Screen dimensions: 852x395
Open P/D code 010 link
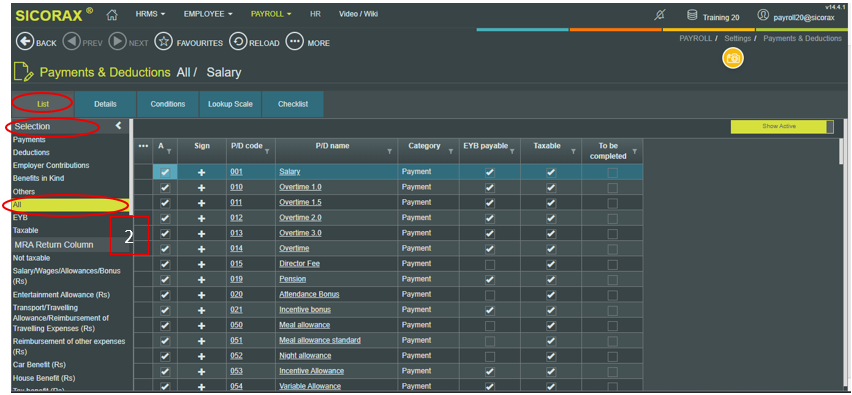(236, 187)
